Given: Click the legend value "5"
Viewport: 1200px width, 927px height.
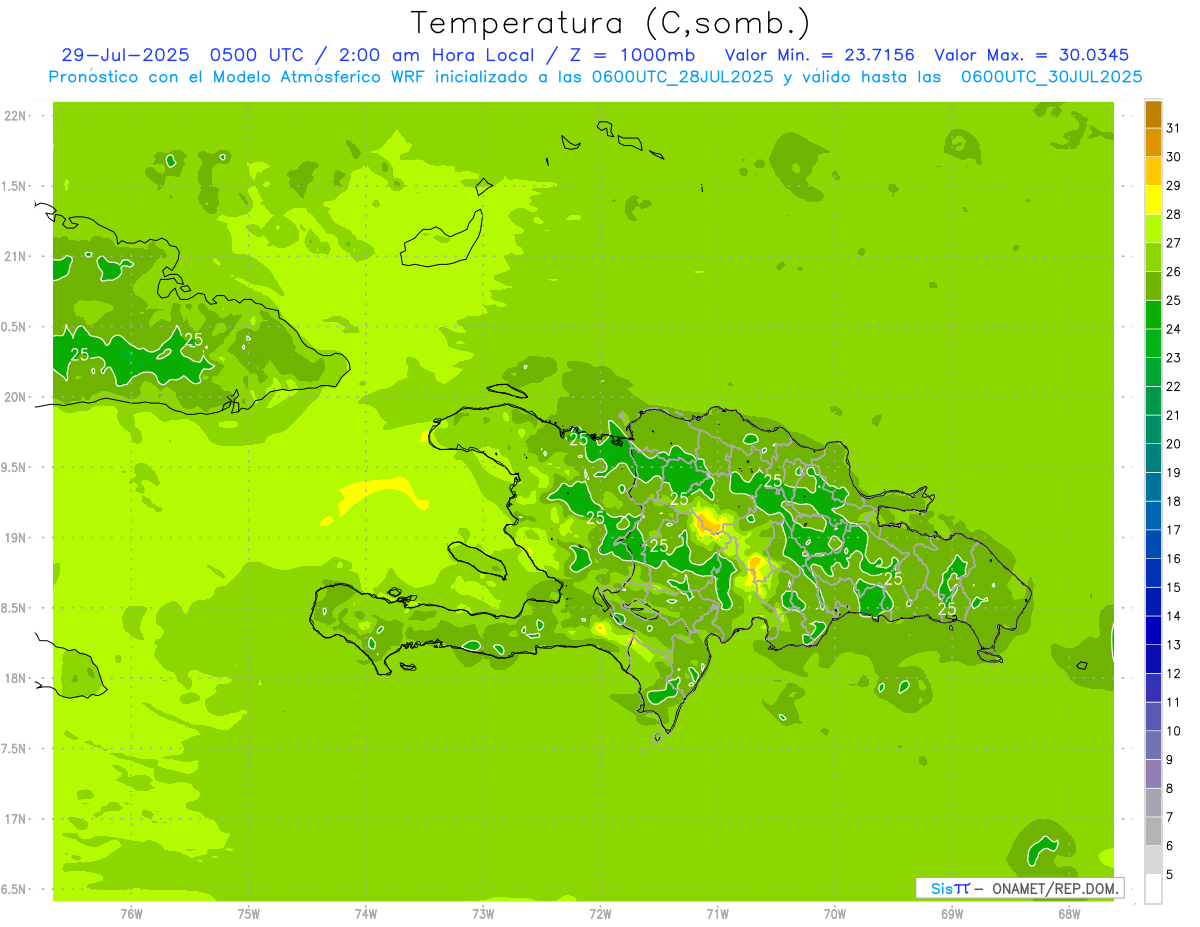Looking at the screenshot, I should [x=1170, y=875].
